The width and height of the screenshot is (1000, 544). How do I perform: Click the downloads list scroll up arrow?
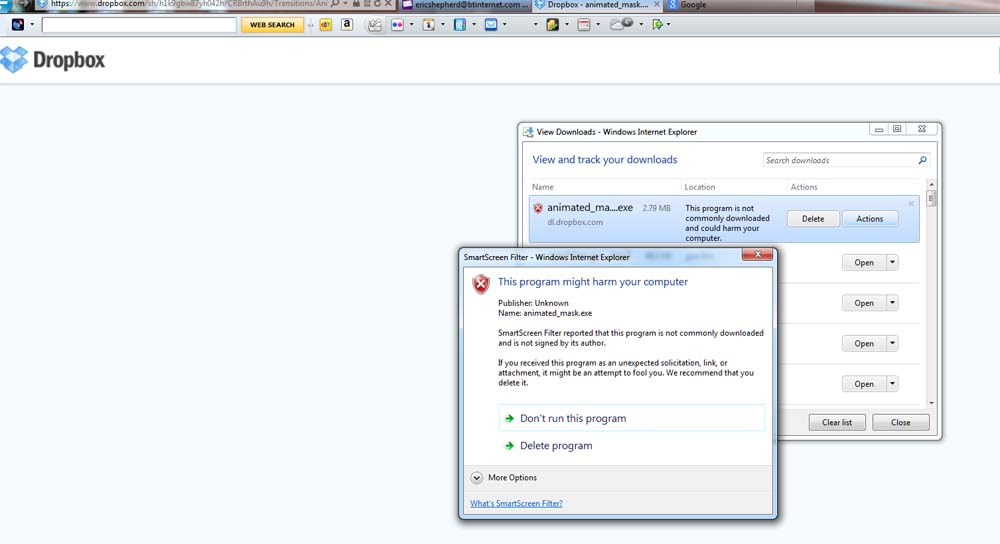931,184
